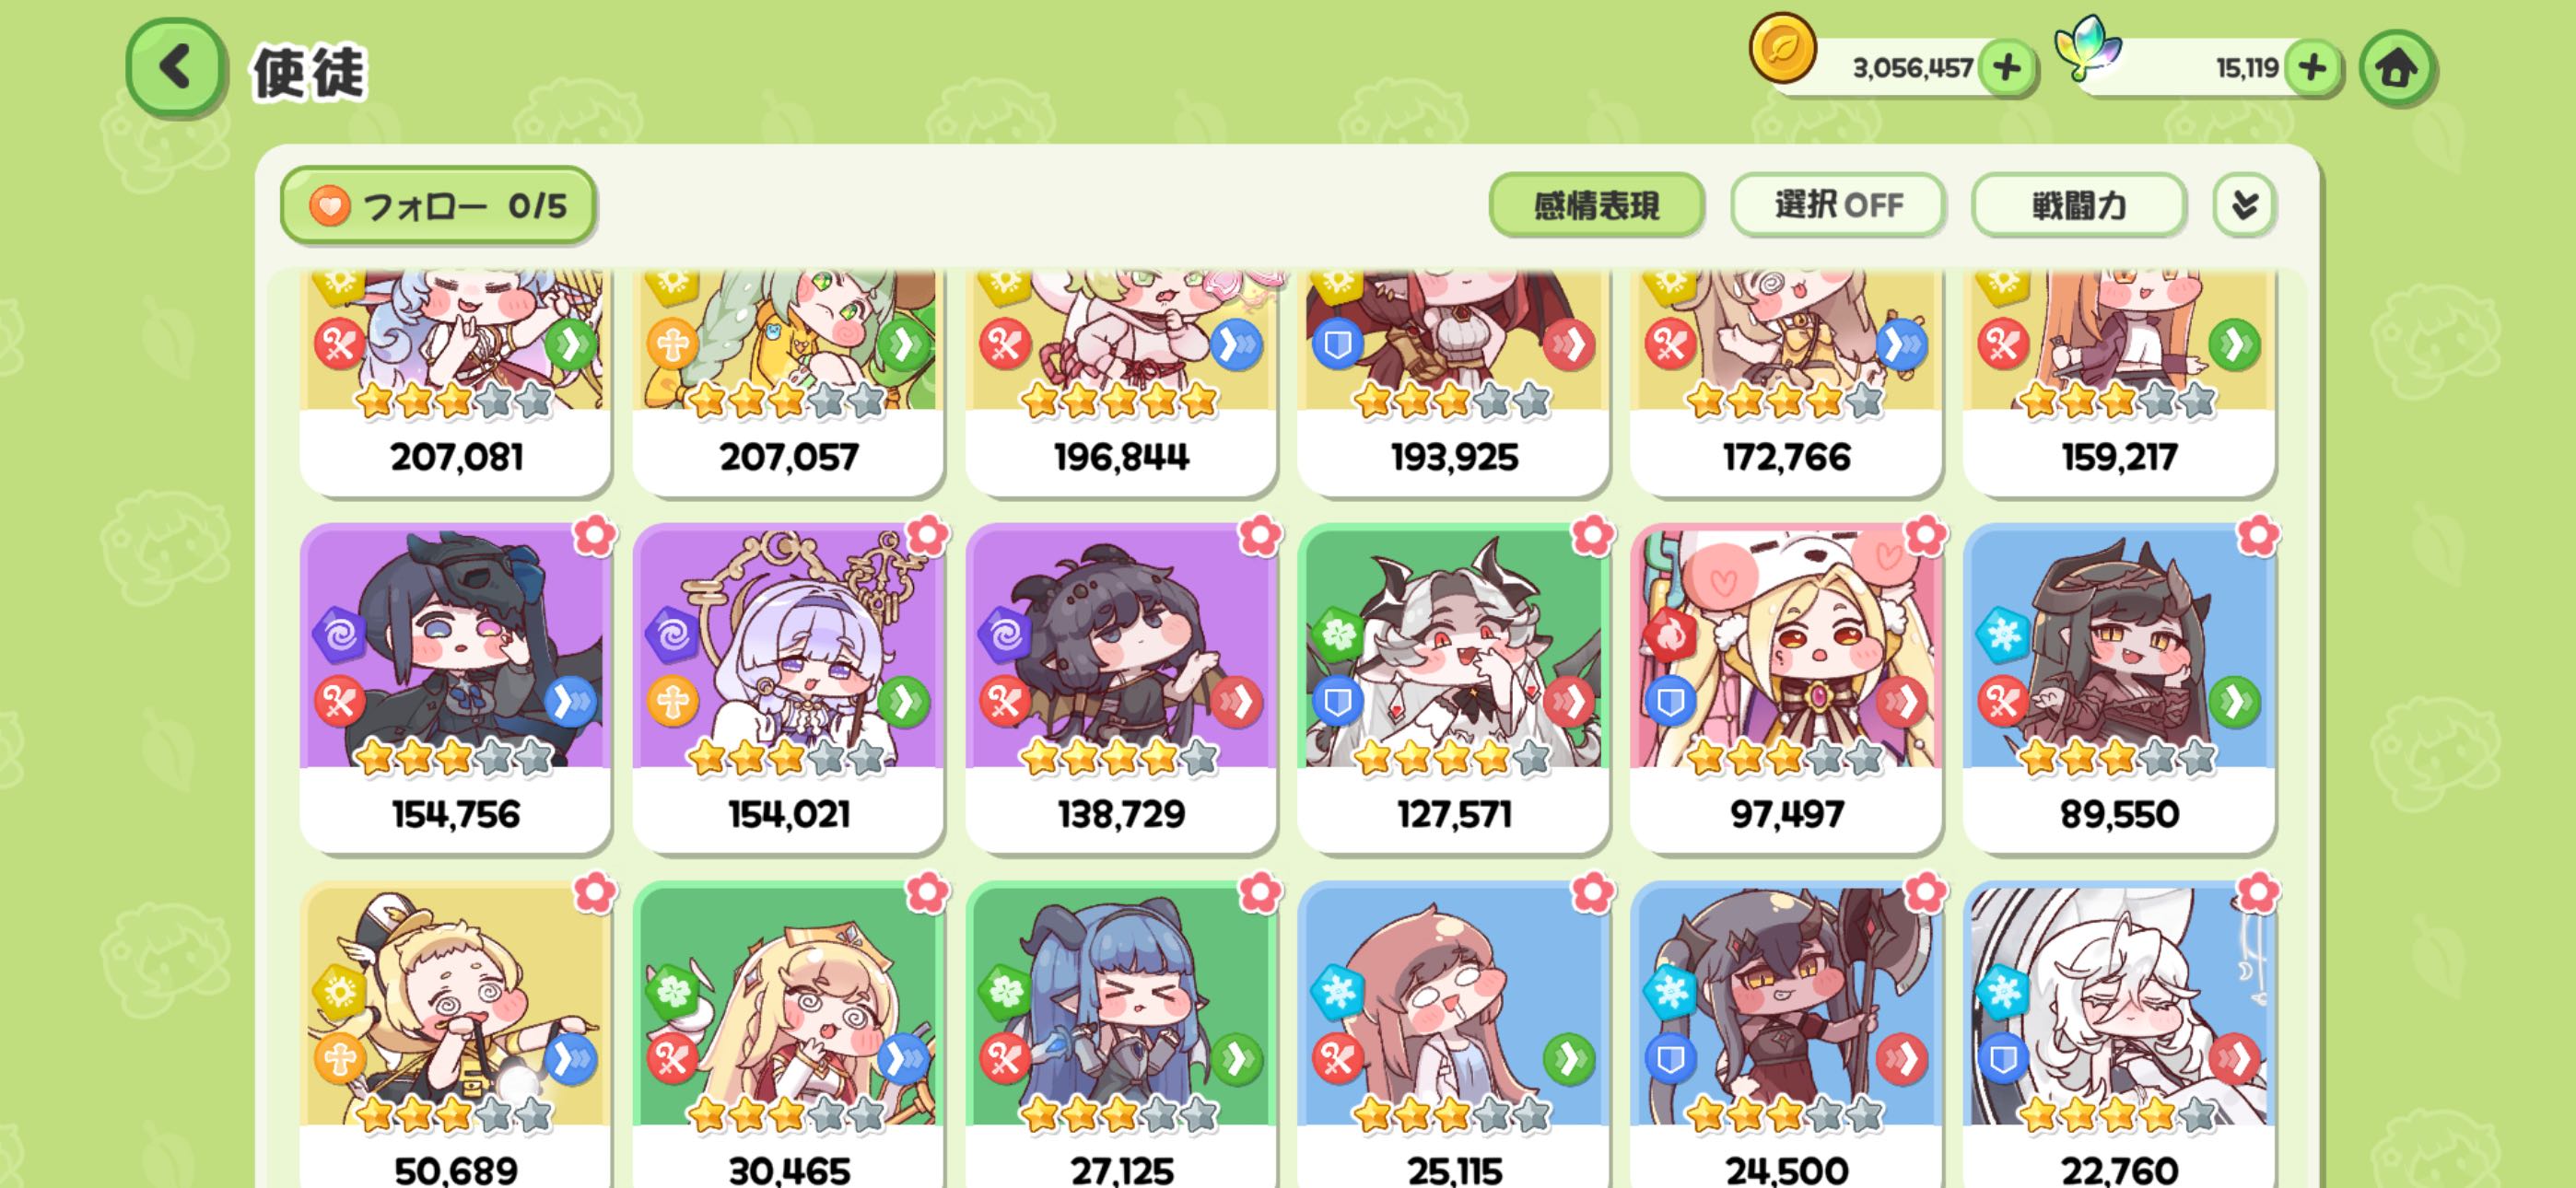Tap shield role icon on 97,497 card
This screenshot has height=1188, width=2576.
tap(1670, 701)
